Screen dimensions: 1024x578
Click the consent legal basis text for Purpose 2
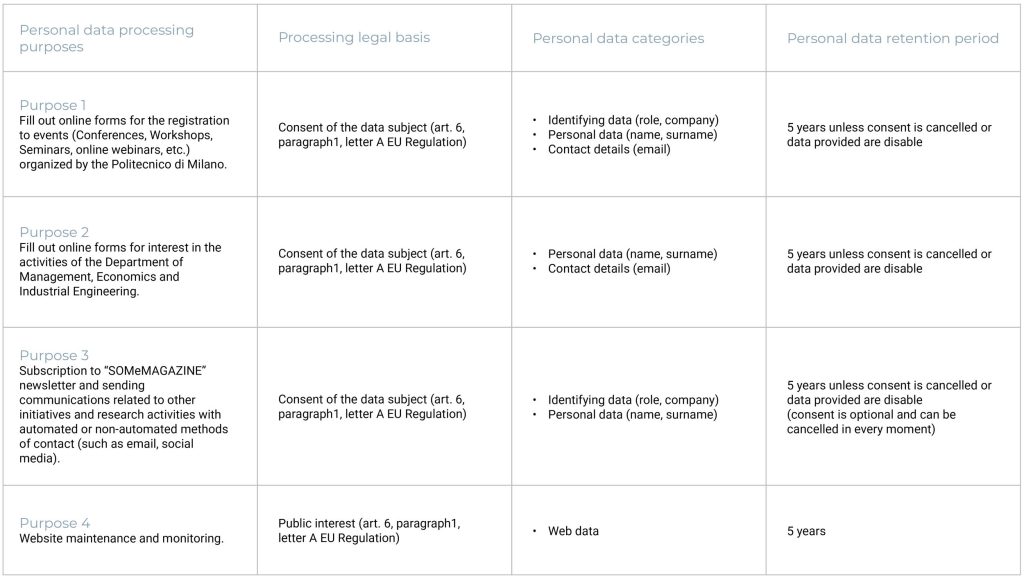pos(372,261)
